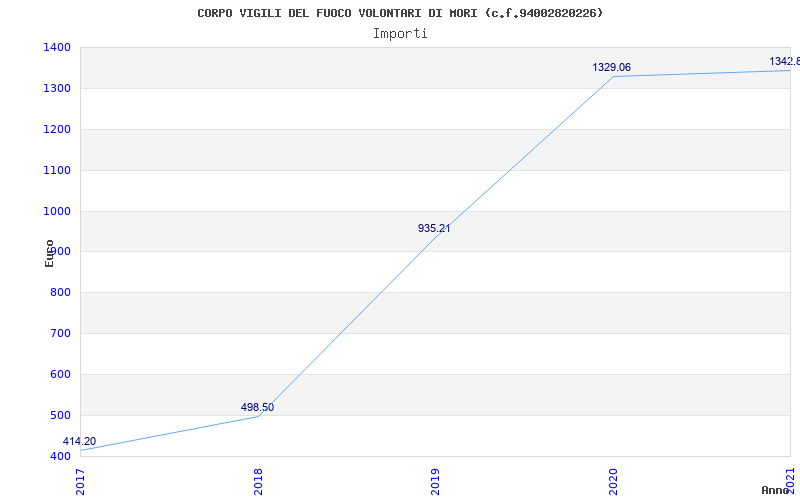Click the 1342.8 data label at 2021

785,61
